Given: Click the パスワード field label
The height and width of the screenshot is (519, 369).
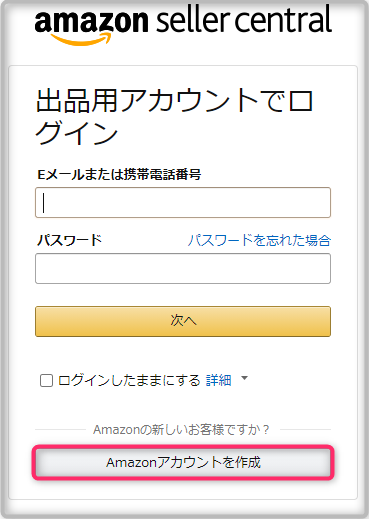Looking at the screenshot, I should tap(69, 240).
